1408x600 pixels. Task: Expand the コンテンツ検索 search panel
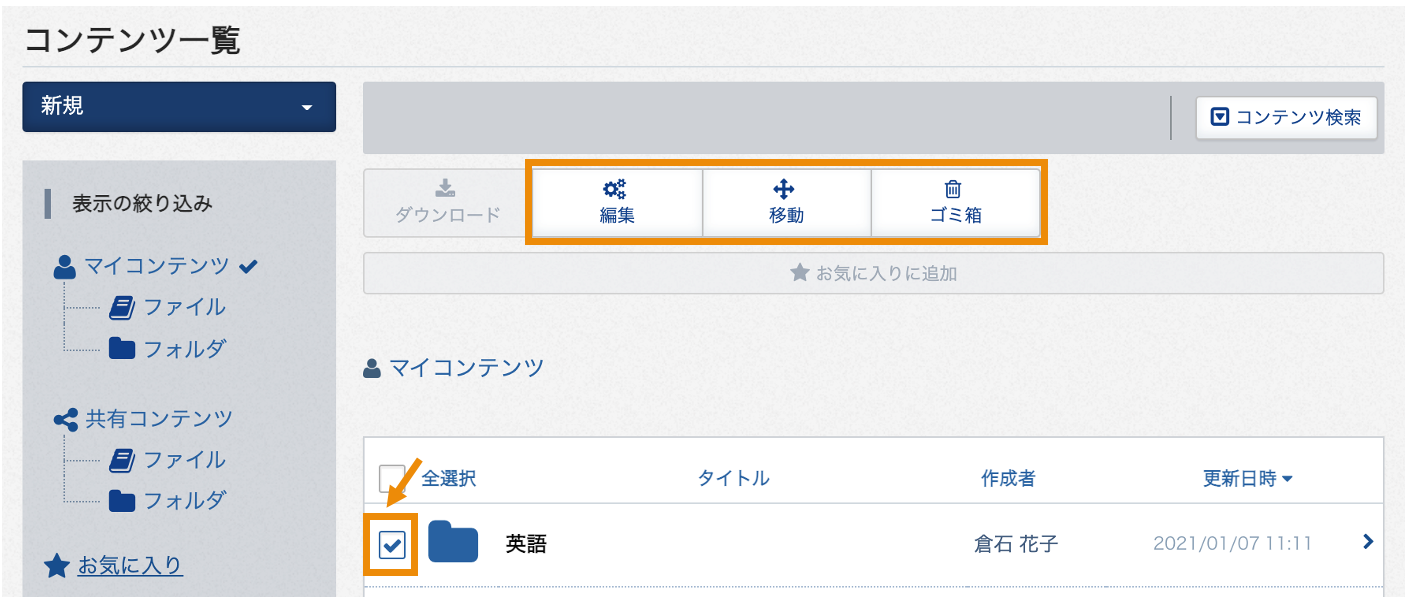1286,118
